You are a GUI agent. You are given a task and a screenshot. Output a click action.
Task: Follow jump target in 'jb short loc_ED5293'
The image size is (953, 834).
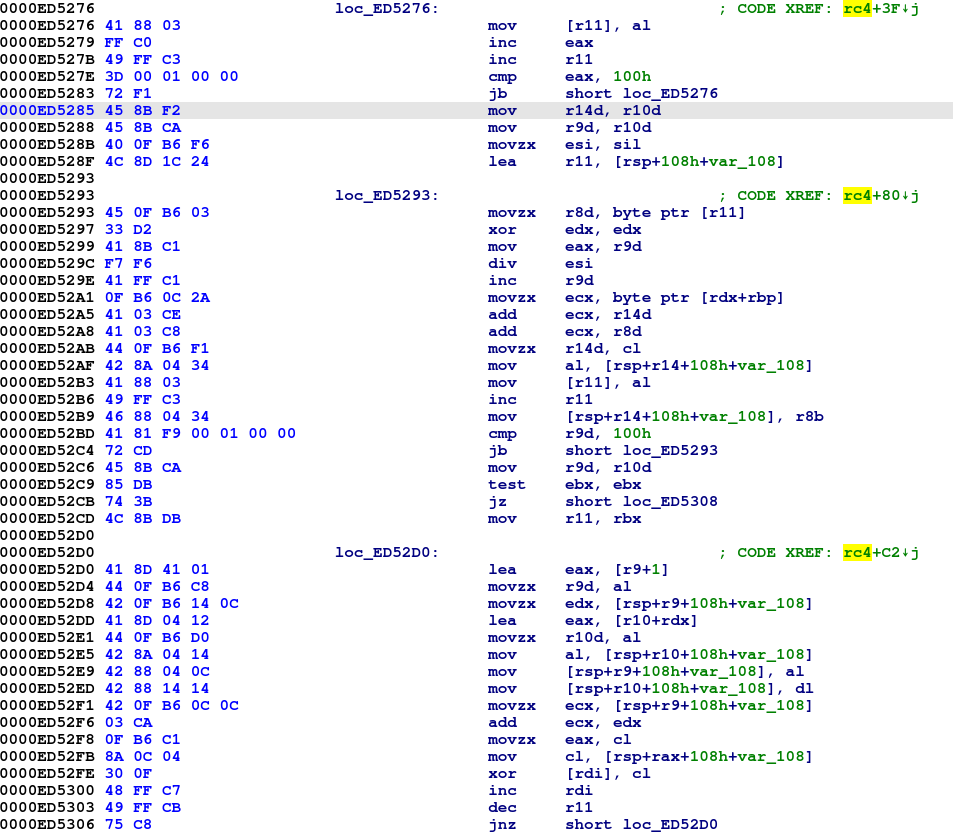(x=670, y=450)
